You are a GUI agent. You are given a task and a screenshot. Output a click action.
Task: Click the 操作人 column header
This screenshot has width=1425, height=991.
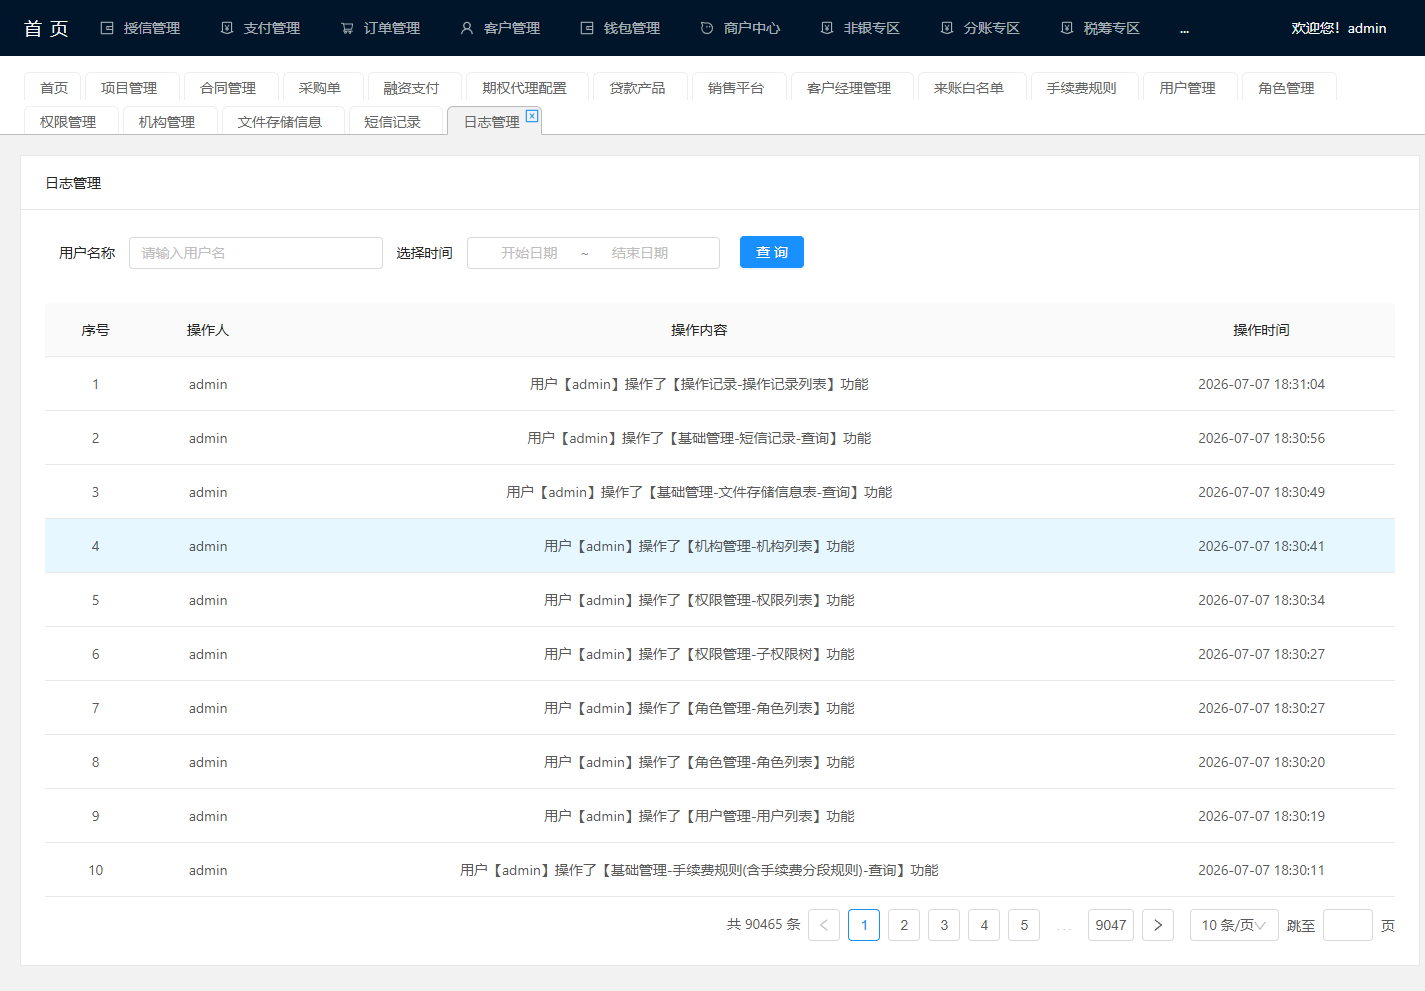pos(208,330)
